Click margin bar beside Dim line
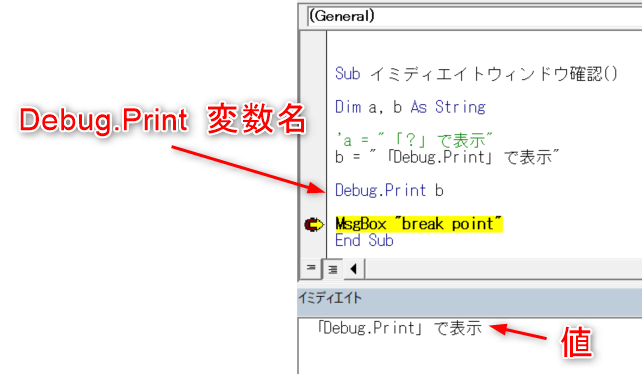This screenshot has width=642, height=374. [313, 107]
